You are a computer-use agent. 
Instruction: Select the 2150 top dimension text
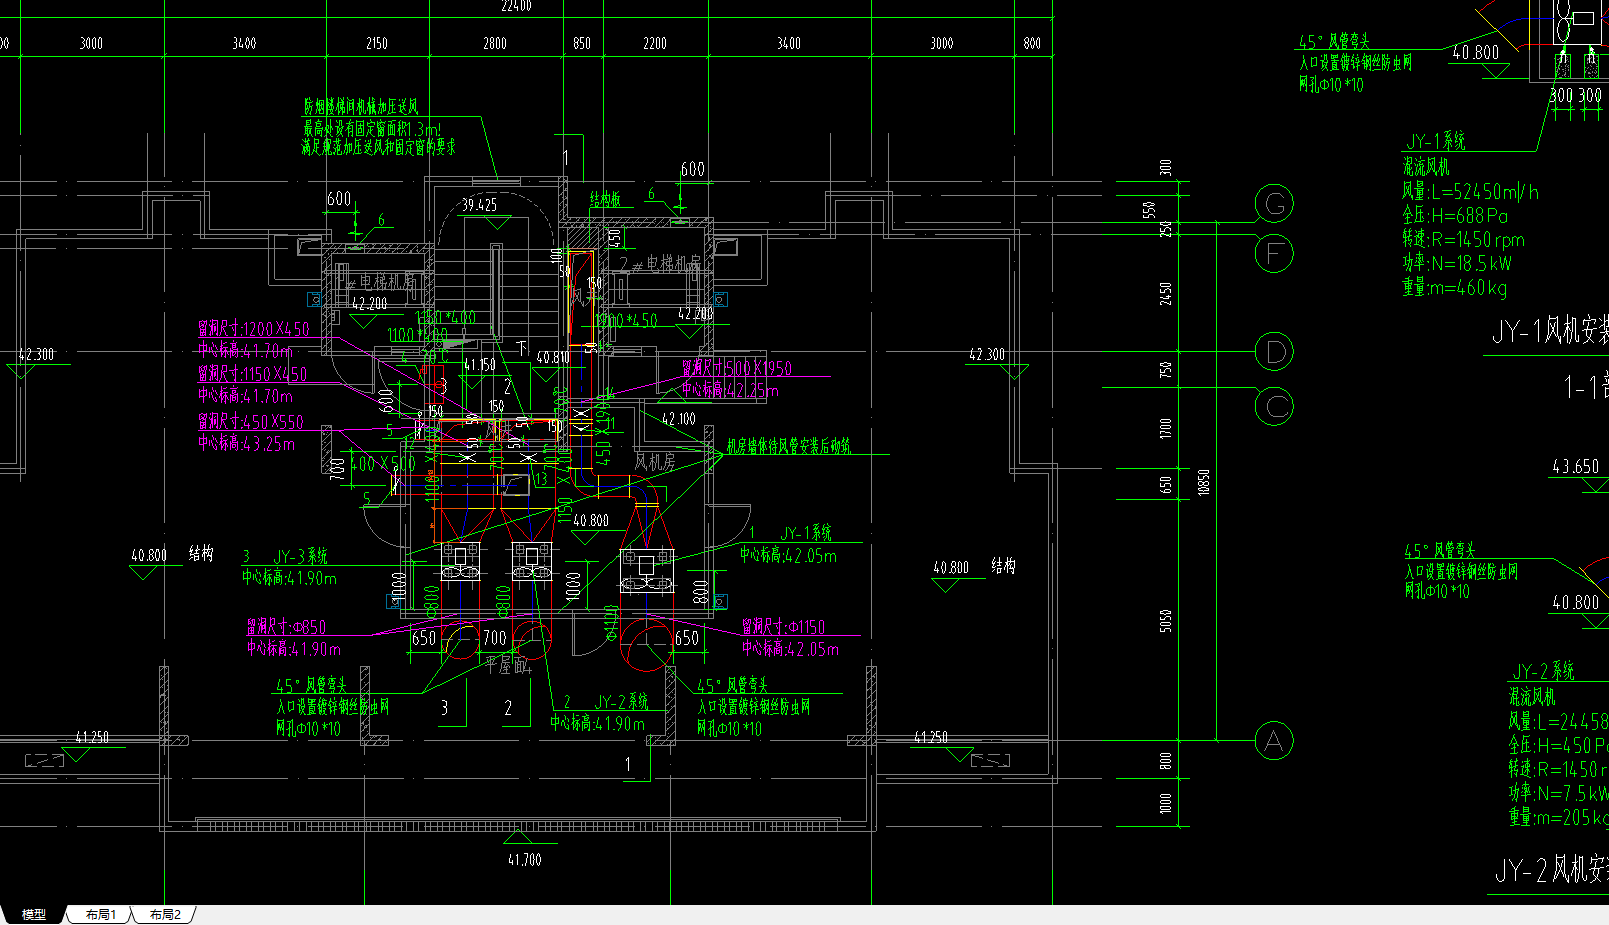(377, 43)
